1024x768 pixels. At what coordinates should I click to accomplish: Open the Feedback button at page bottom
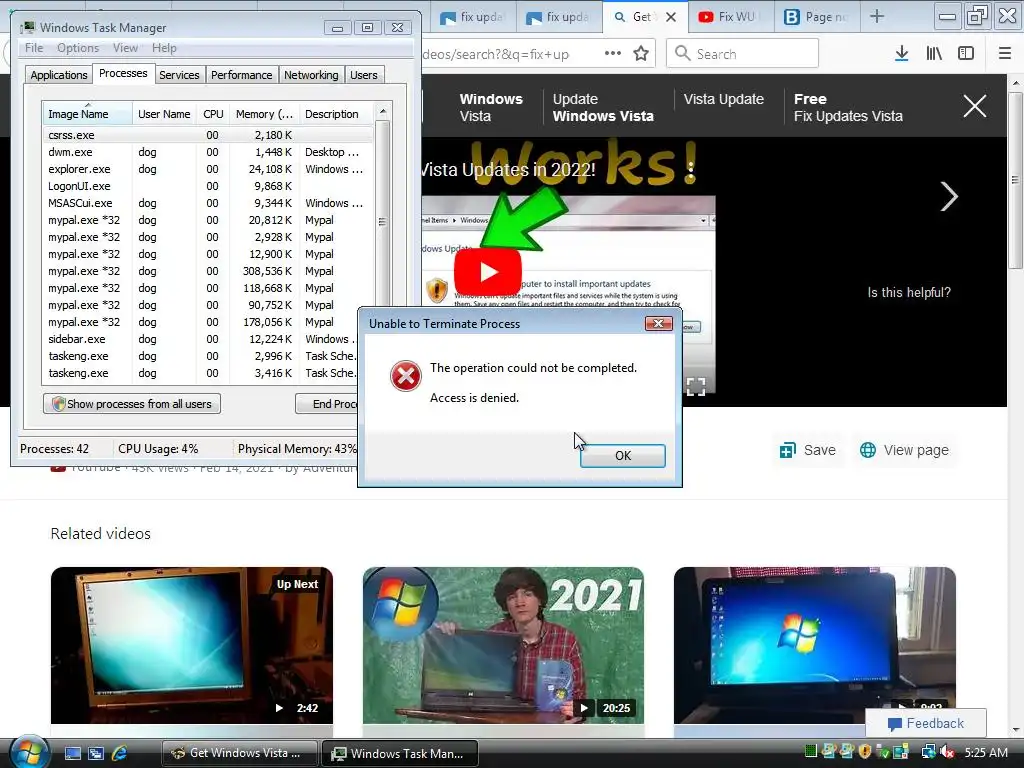tap(925, 723)
